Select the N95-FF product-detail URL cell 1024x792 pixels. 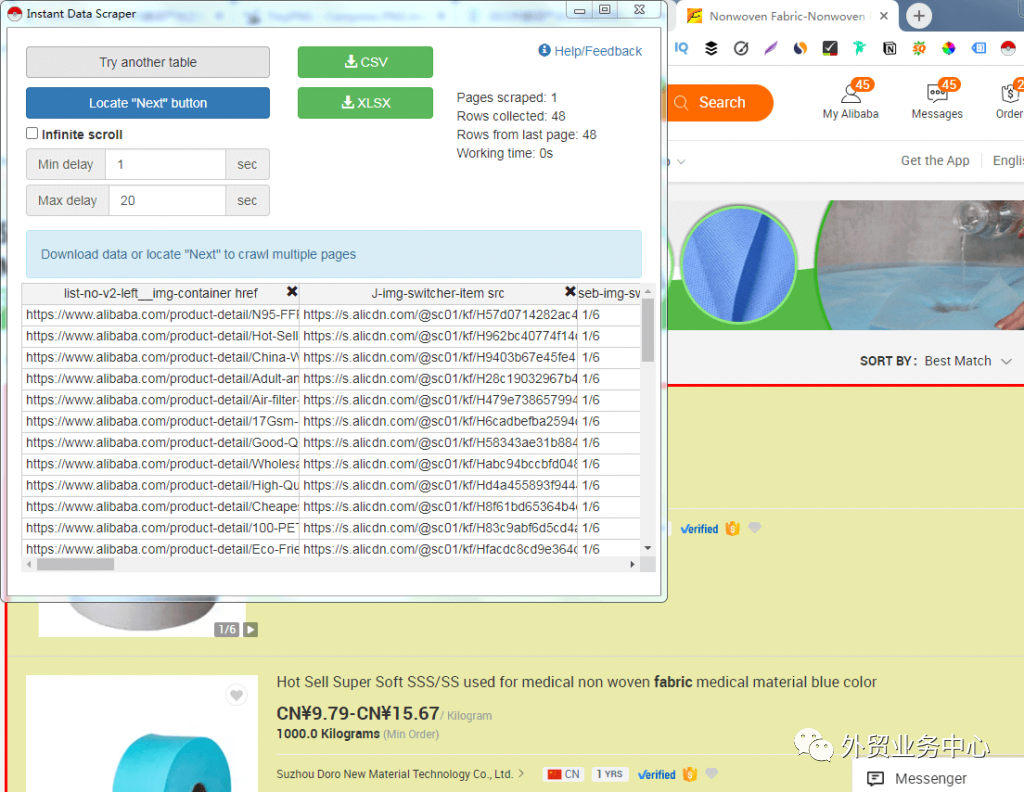tap(161, 315)
